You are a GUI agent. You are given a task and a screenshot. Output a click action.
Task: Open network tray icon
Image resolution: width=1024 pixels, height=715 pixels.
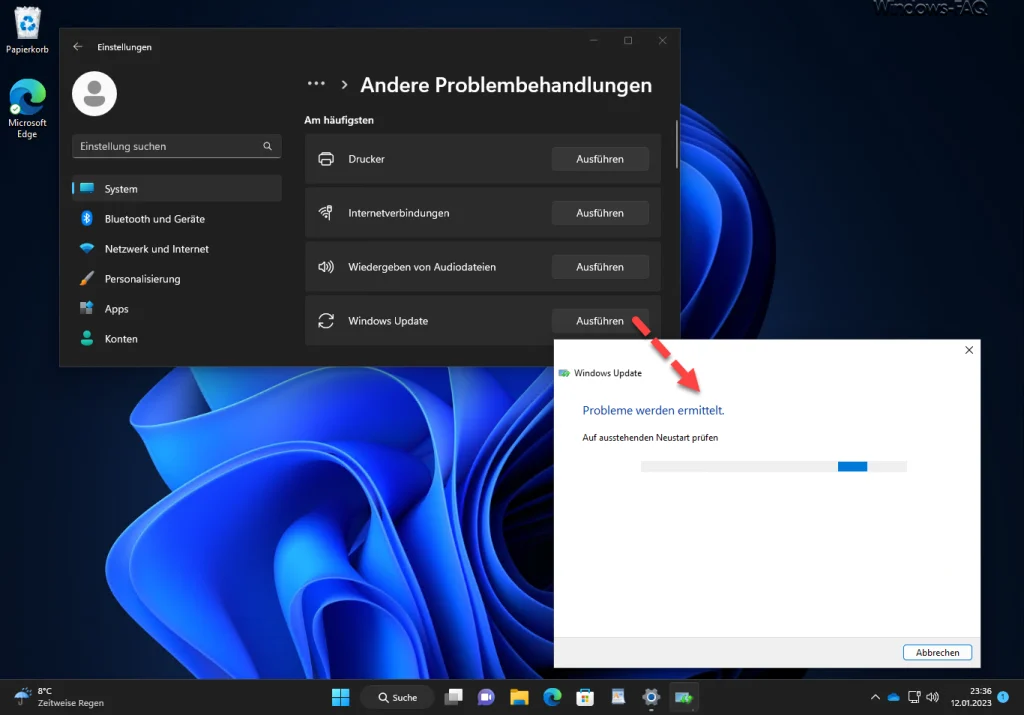pyautogui.click(x=914, y=697)
